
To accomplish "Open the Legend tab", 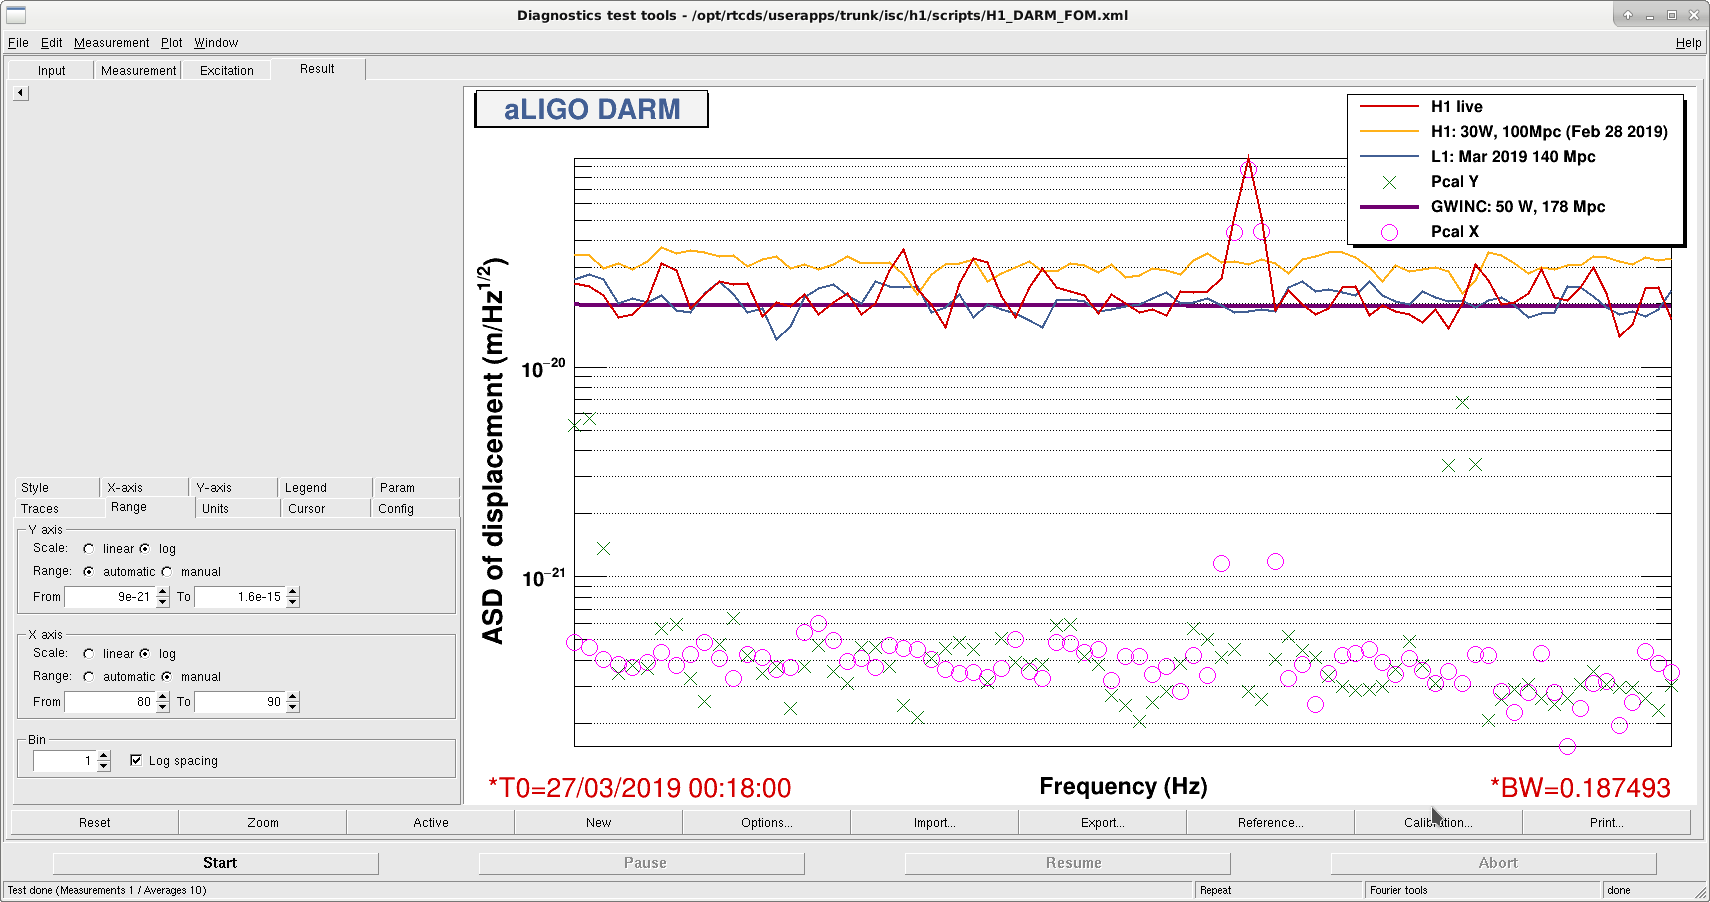I will click(x=306, y=488).
